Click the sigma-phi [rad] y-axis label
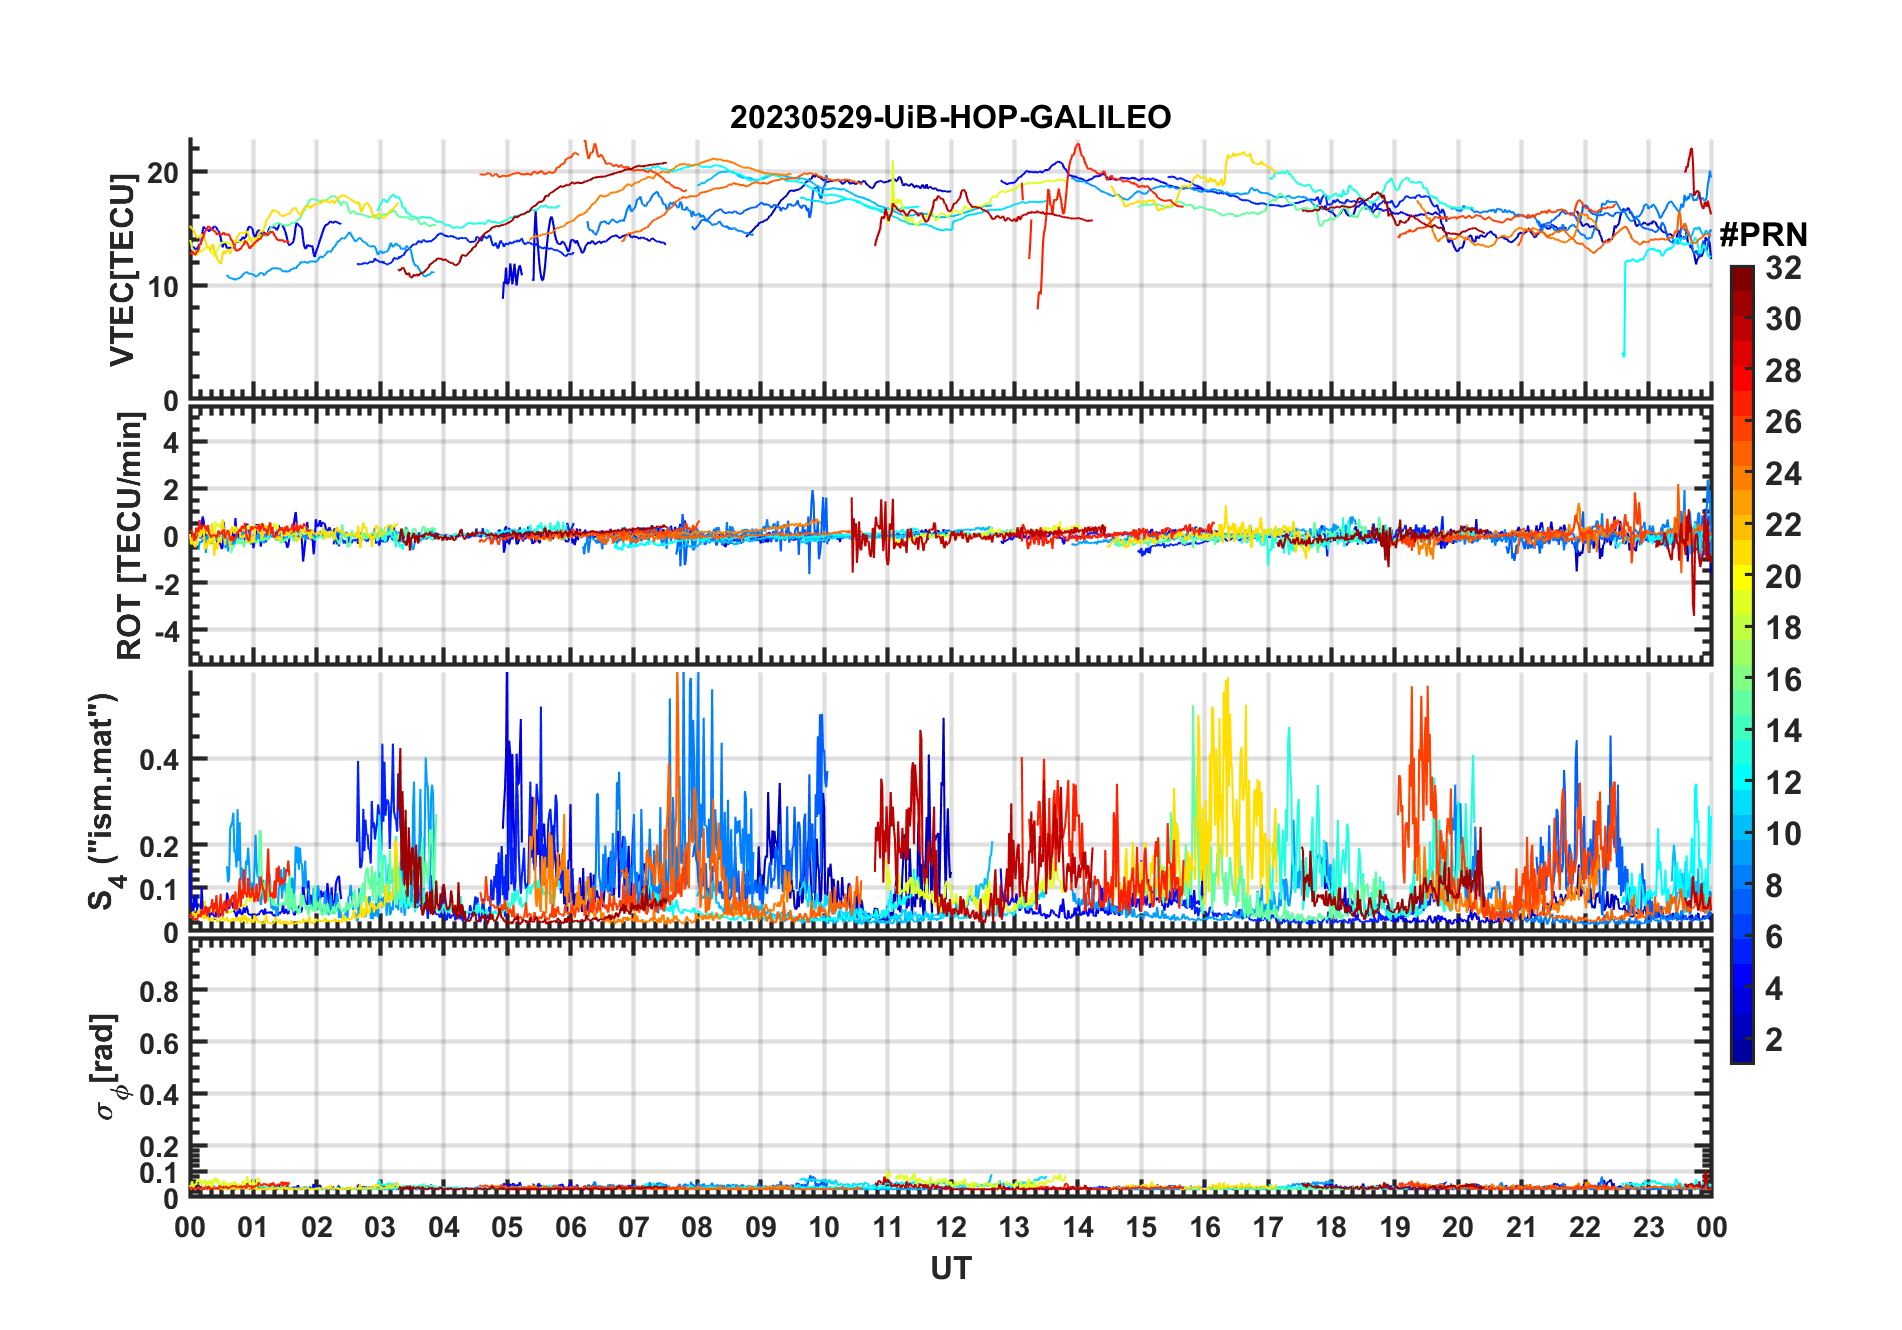1902x1330 pixels. pos(110,1066)
